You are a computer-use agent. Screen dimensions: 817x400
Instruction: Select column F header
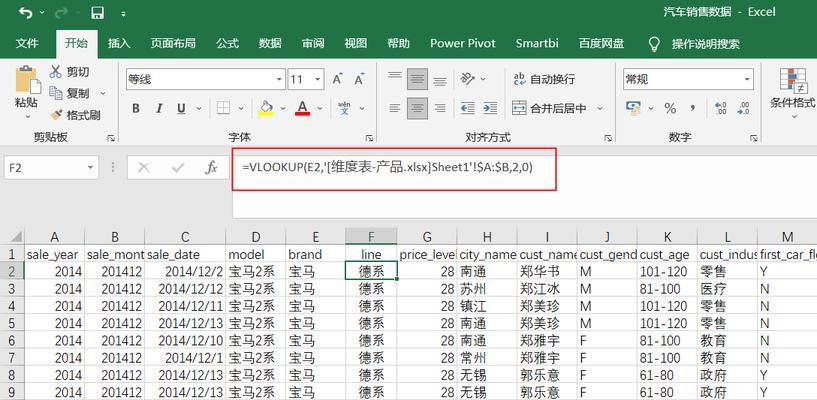pyautogui.click(x=371, y=237)
